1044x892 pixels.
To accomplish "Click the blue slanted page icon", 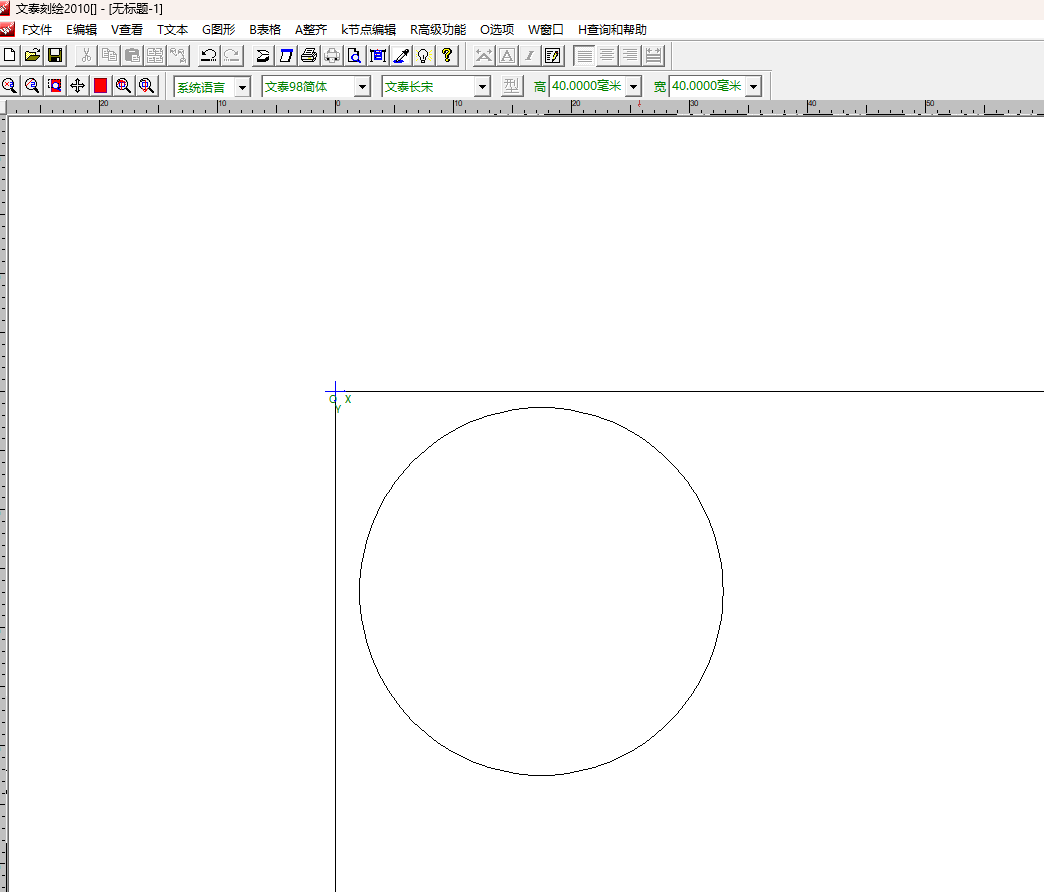I will pos(286,55).
